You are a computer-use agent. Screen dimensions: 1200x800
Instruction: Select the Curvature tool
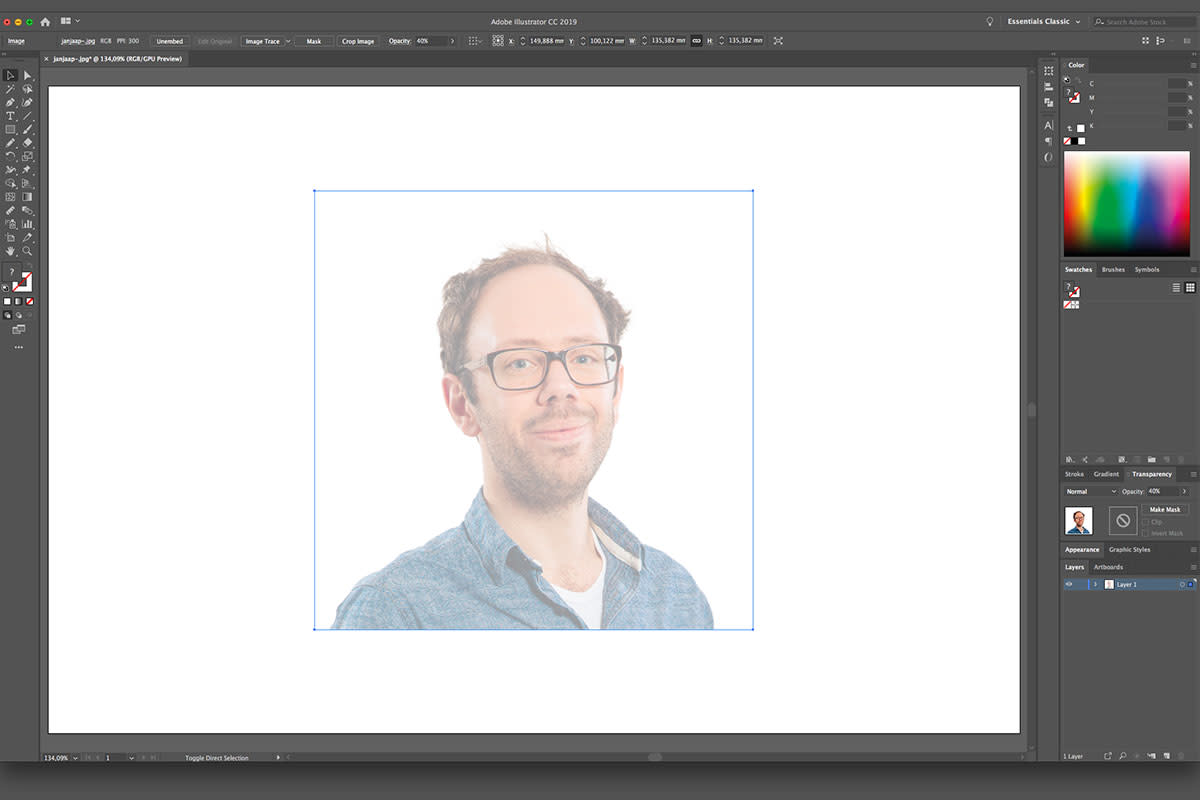point(28,102)
